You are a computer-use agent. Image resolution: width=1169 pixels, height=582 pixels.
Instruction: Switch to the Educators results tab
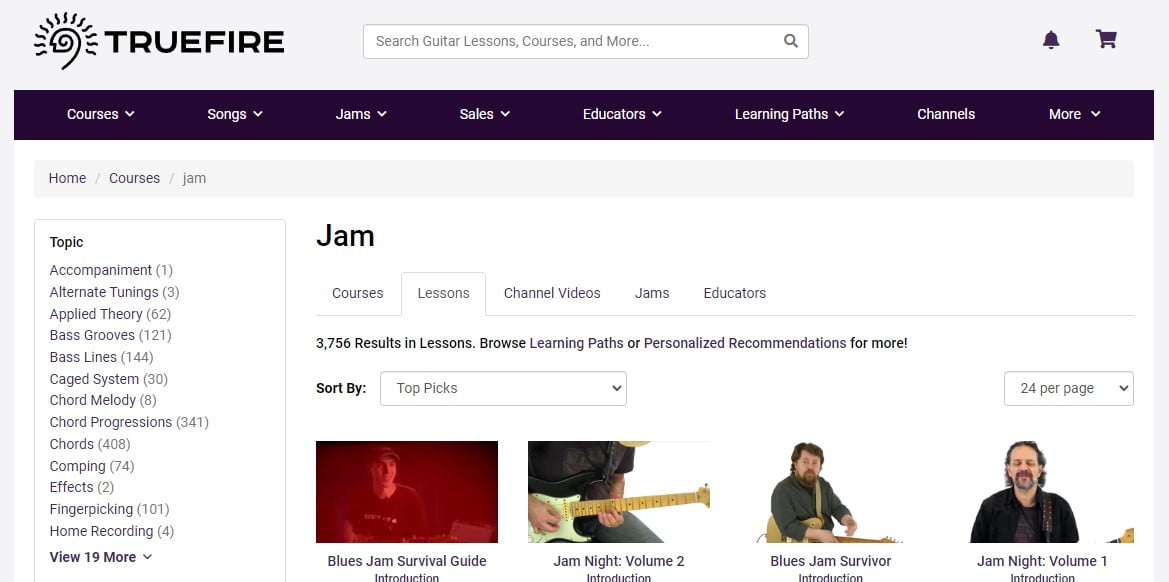click(734, 293)
